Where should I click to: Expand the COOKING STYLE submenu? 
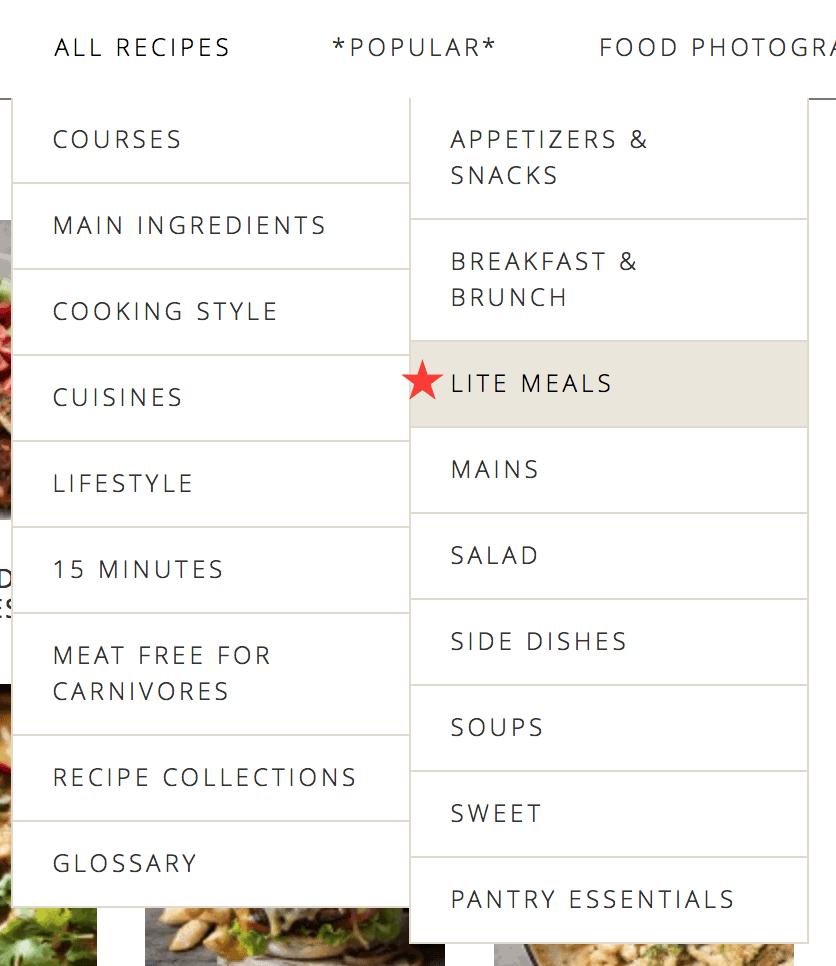(165, 312)
